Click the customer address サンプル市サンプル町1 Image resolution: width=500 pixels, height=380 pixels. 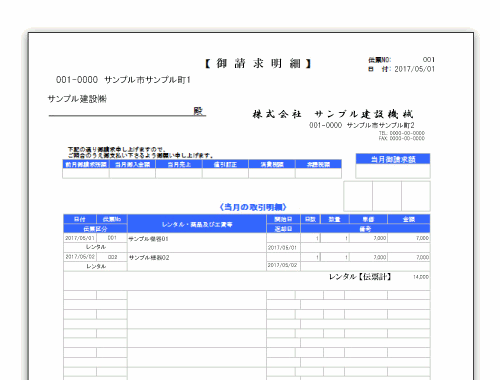147,80
